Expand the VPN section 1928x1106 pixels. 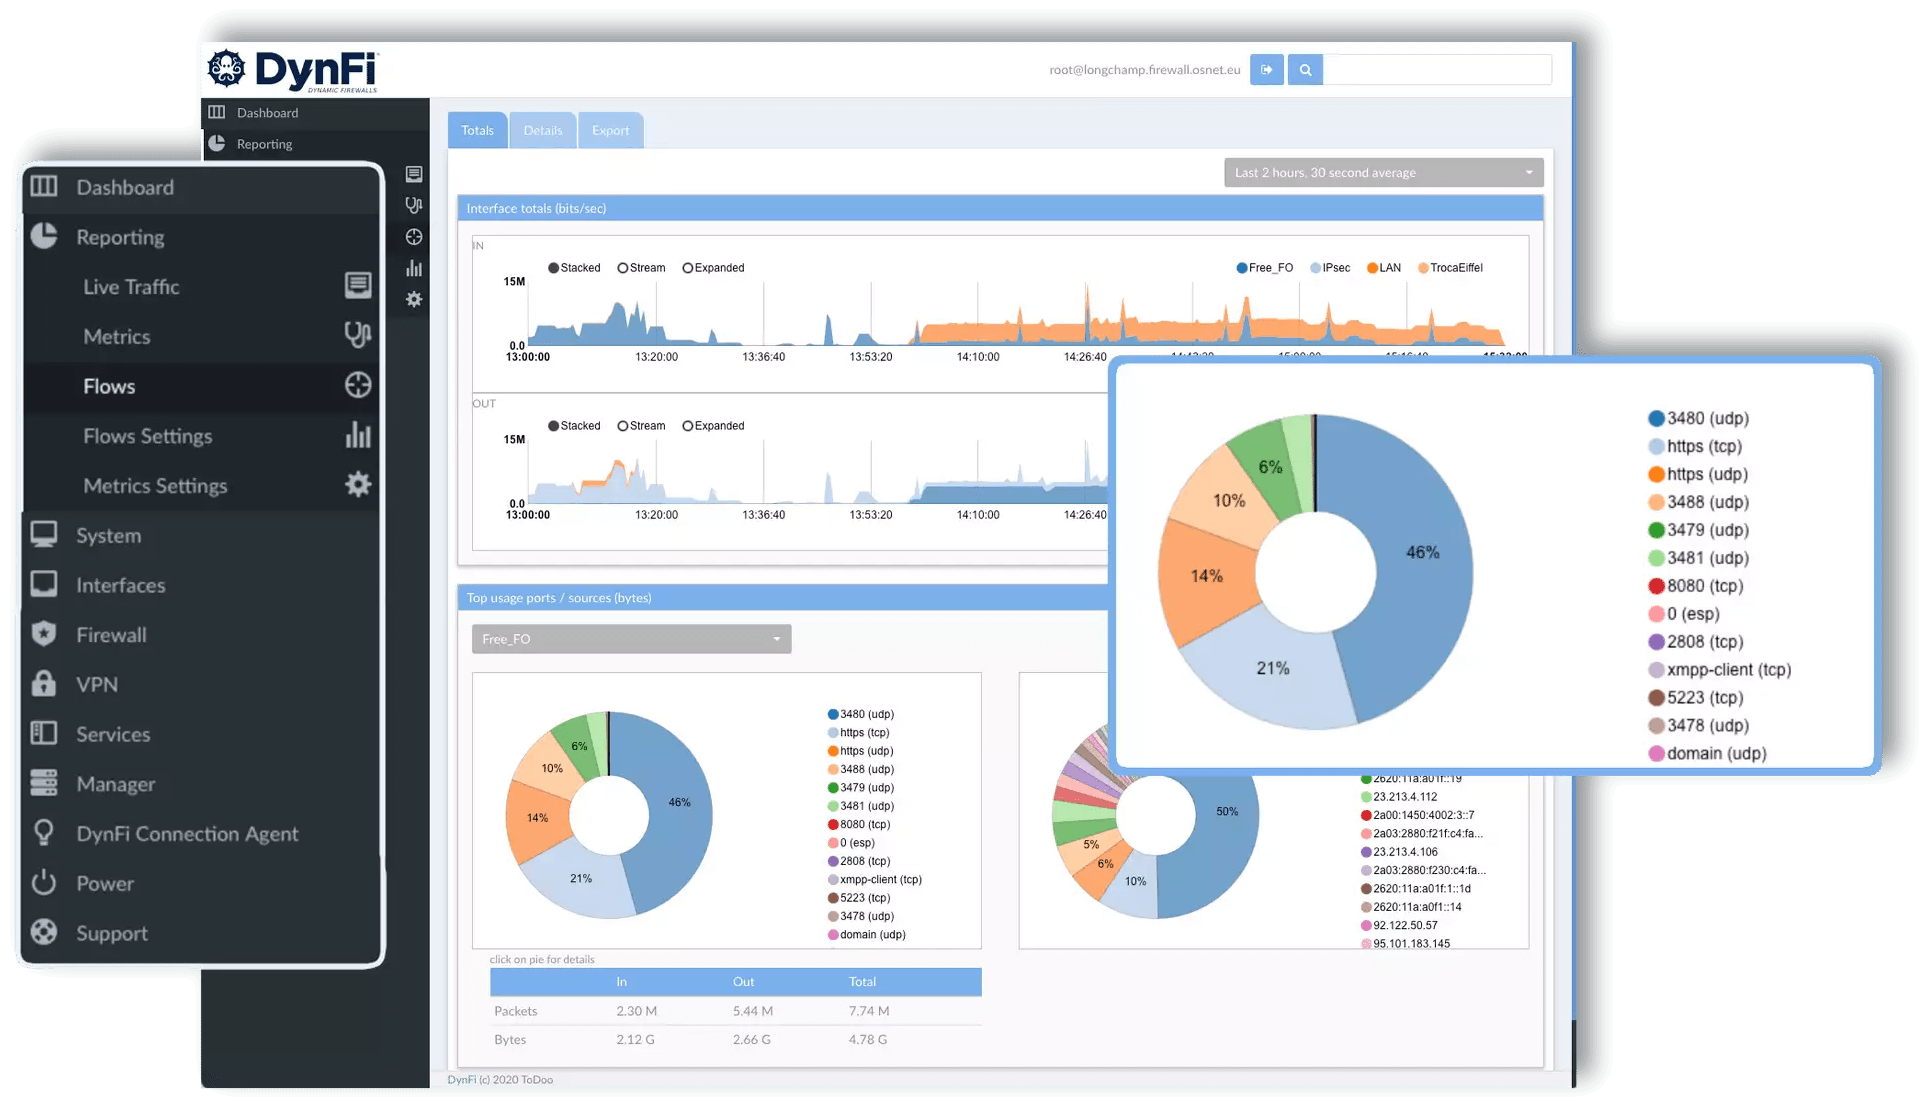[98, 687]
